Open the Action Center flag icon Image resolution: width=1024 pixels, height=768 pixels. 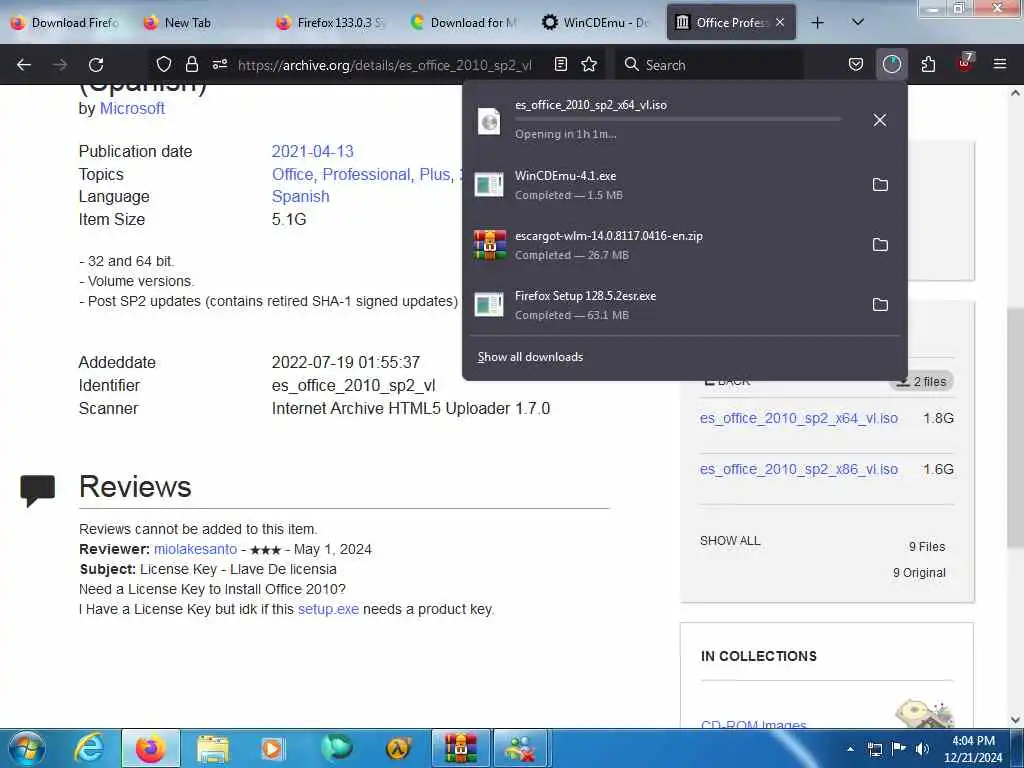click(899, 749)
